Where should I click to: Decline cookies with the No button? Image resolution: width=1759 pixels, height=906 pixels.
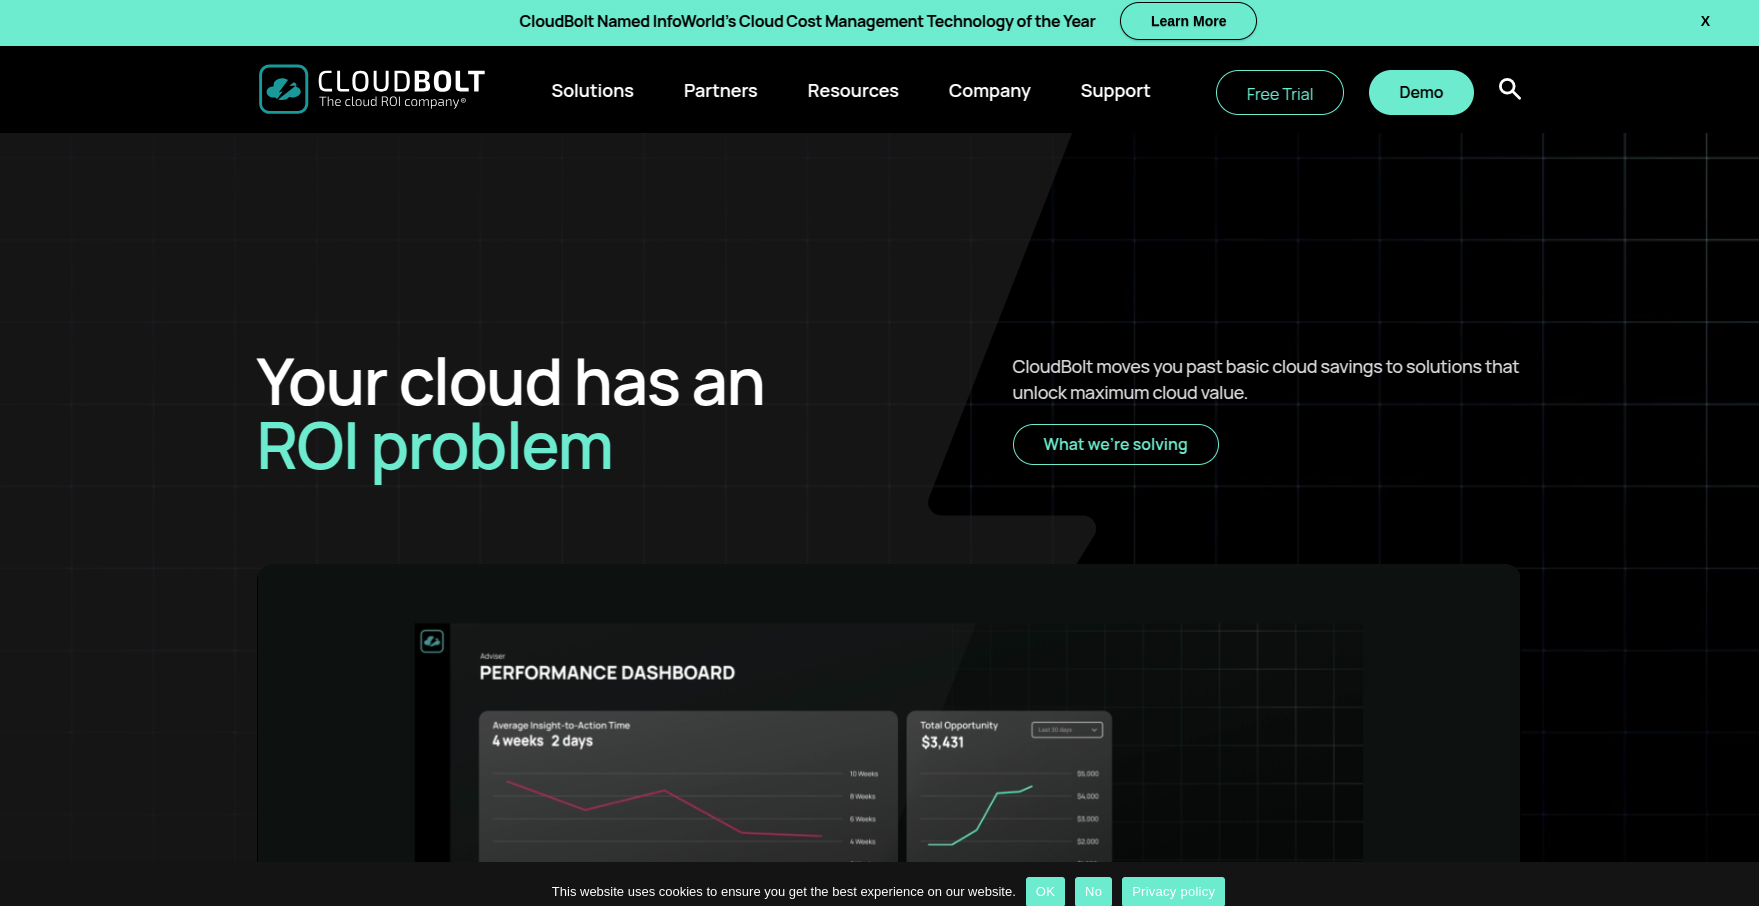[1093, 891]
